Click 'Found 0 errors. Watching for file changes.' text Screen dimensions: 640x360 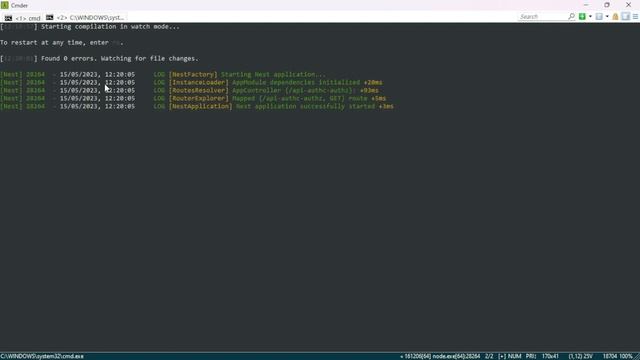coord(120,59)
